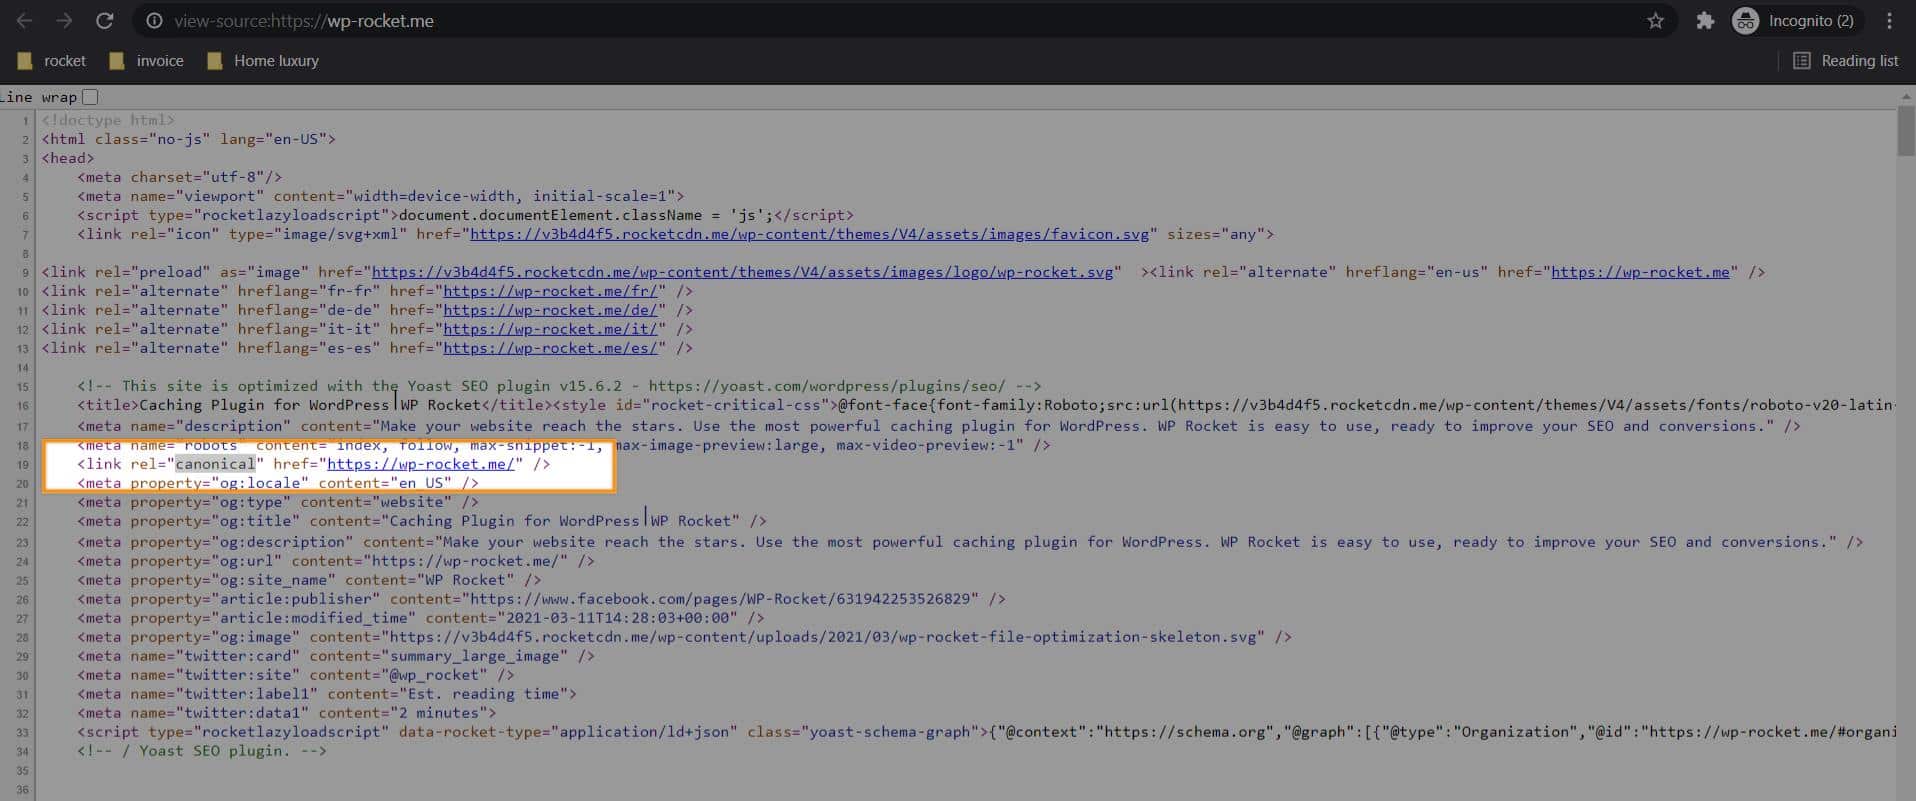Click the vertical scrollbar thumb
1916x801 pixels.
pos(1905,131)
